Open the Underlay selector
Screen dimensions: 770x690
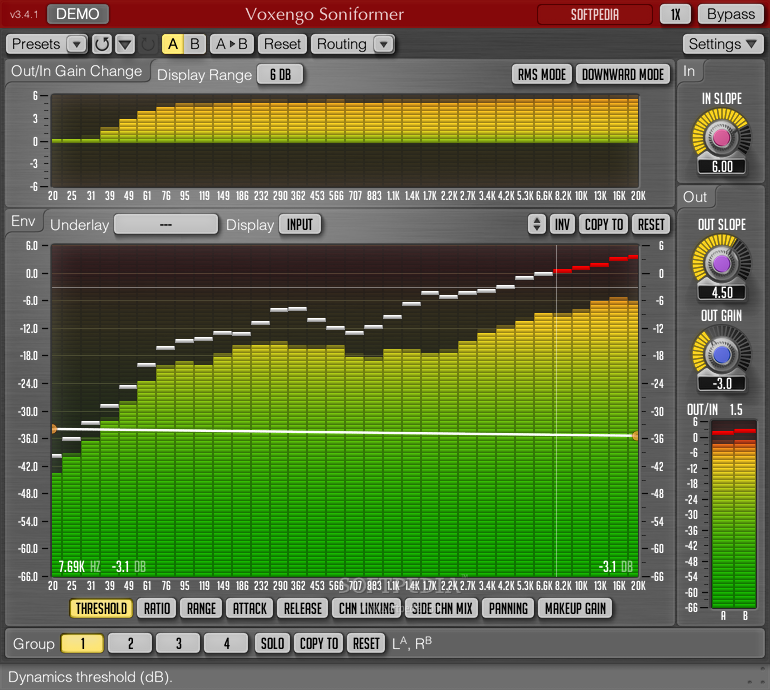(166, 224)
